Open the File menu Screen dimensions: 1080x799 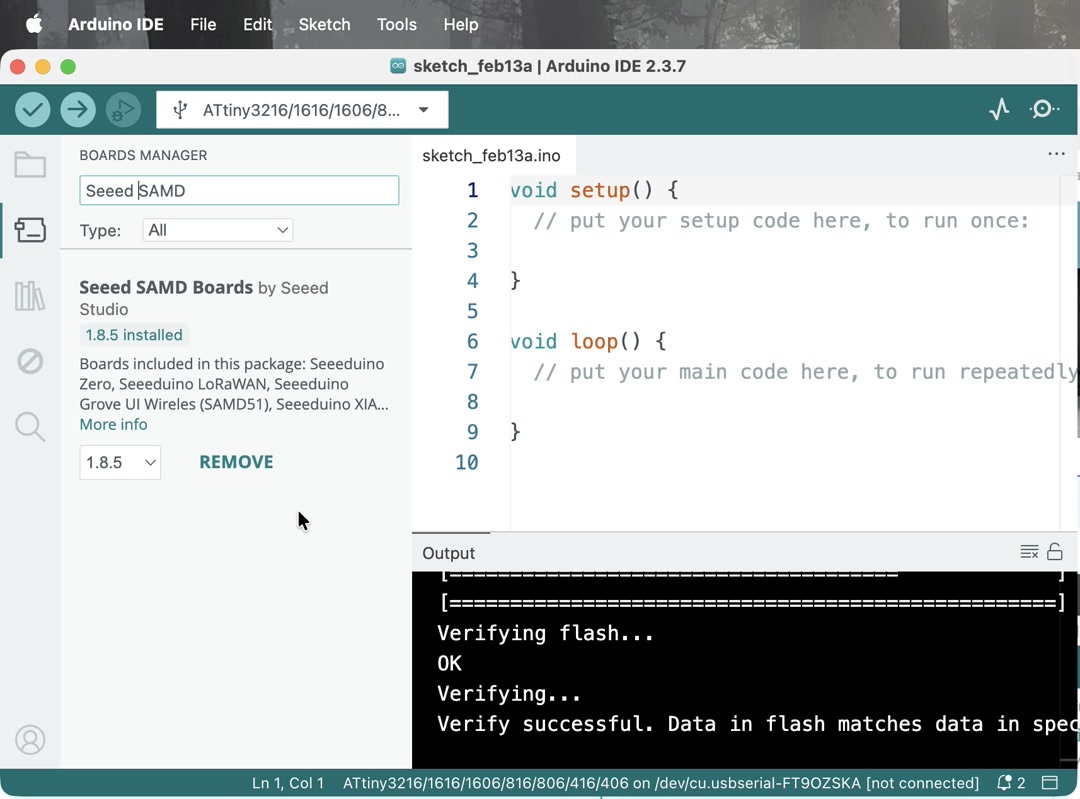point(203,24)
